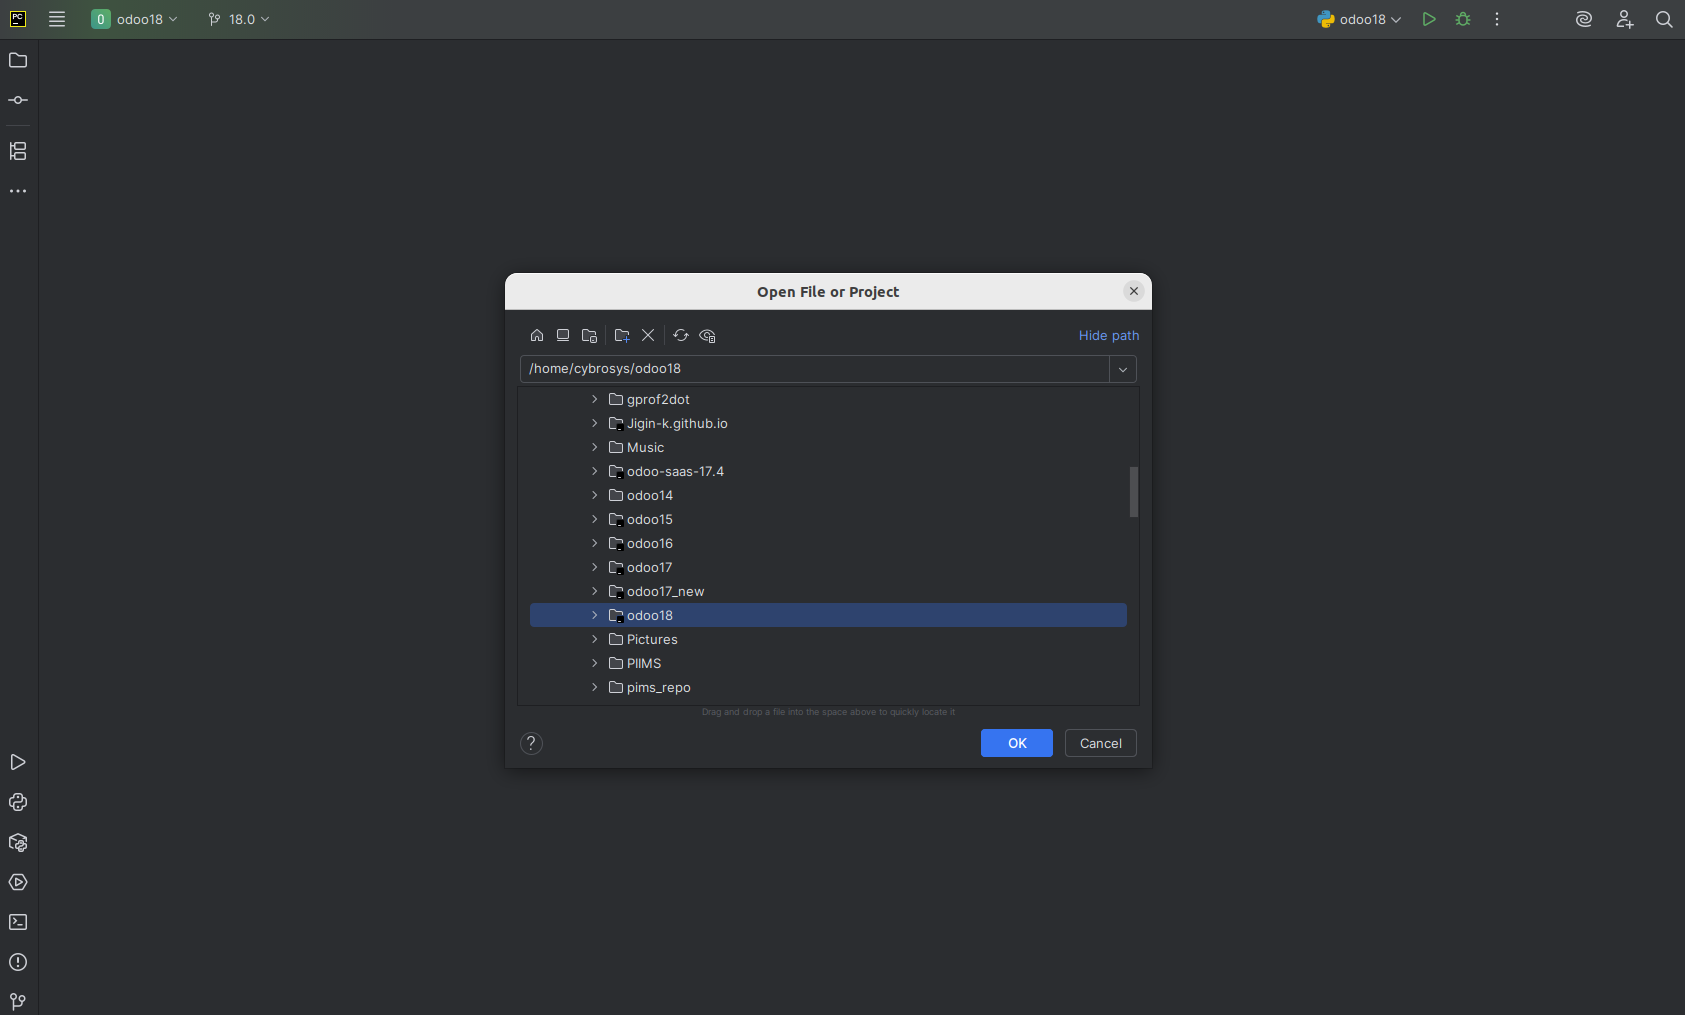The width and height of the screenshot is (1685, 1015).
Task: Click the PyCharm logo in title bar
Action: pyautogui.click(x=18, y=19)
